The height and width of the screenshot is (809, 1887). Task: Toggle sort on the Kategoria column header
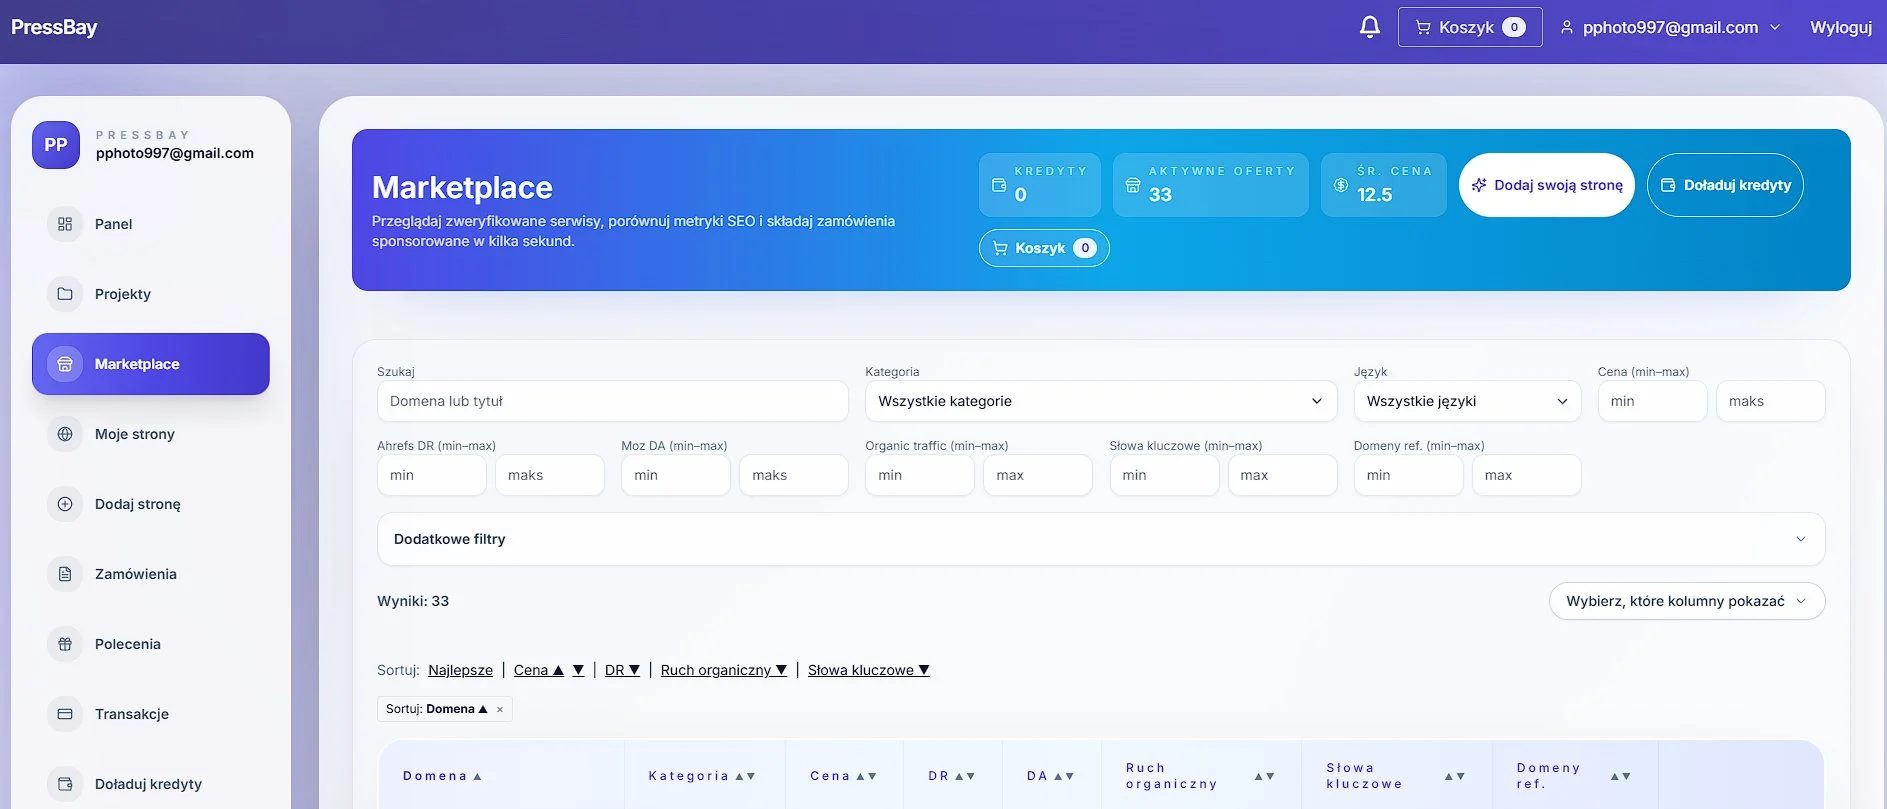coord(701,776)
